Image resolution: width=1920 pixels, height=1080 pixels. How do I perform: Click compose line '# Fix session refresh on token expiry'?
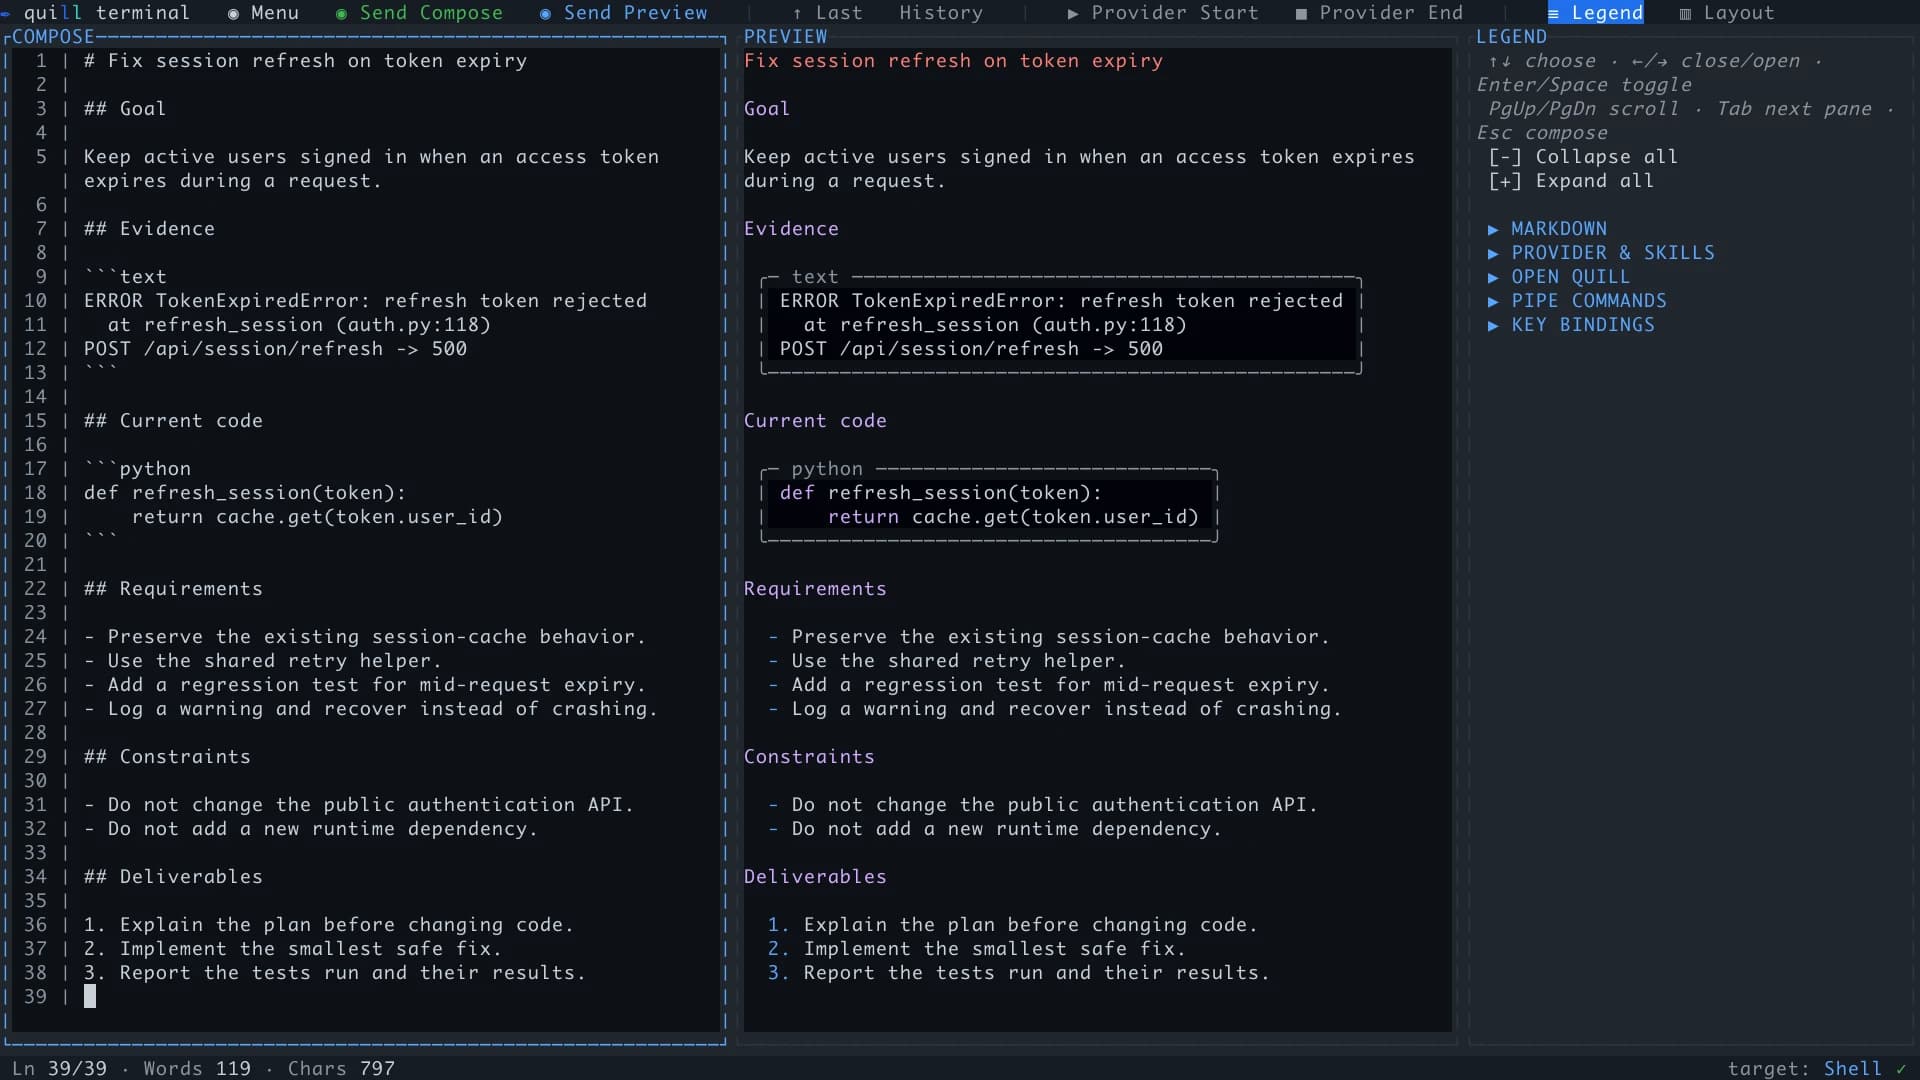pos(305,61)
